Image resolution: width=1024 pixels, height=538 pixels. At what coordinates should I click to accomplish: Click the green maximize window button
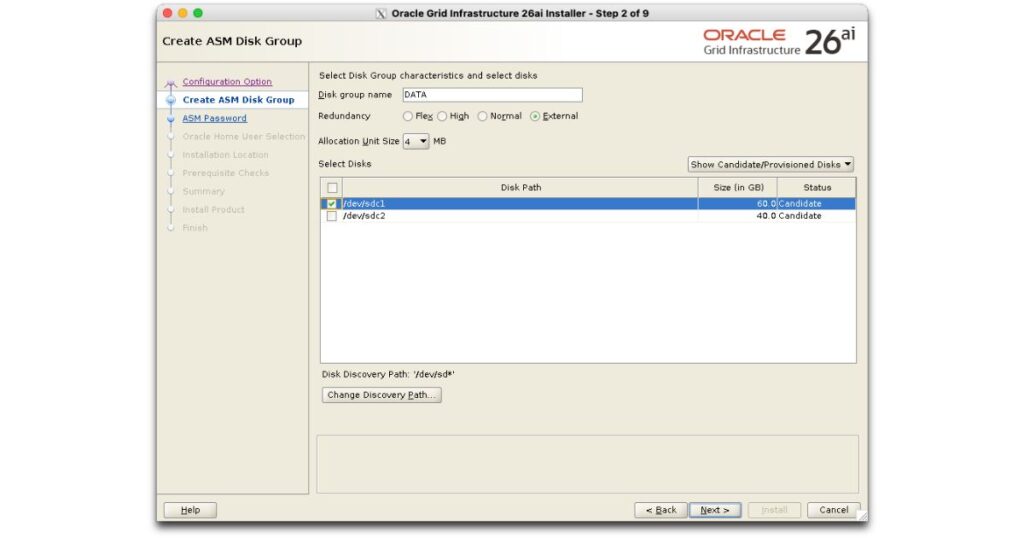pos(198,13)
